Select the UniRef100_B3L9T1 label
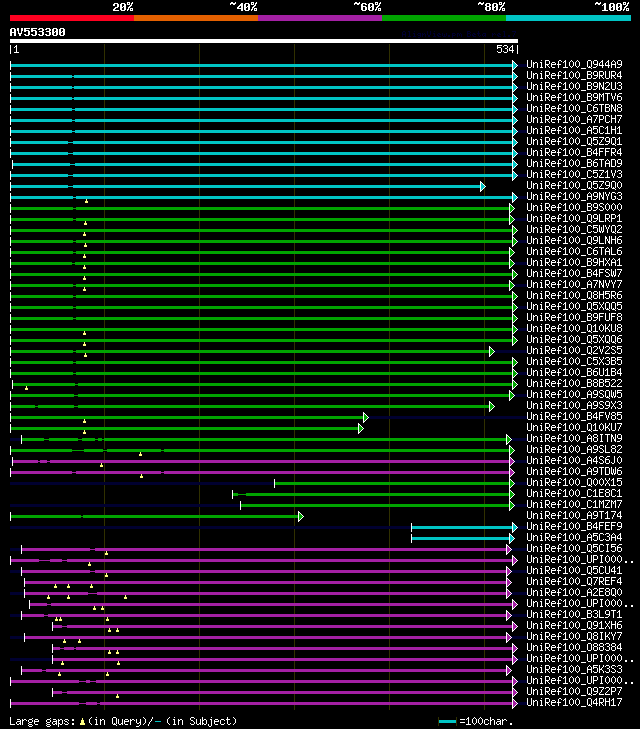640x729 pixels. (x=574, y=615)
